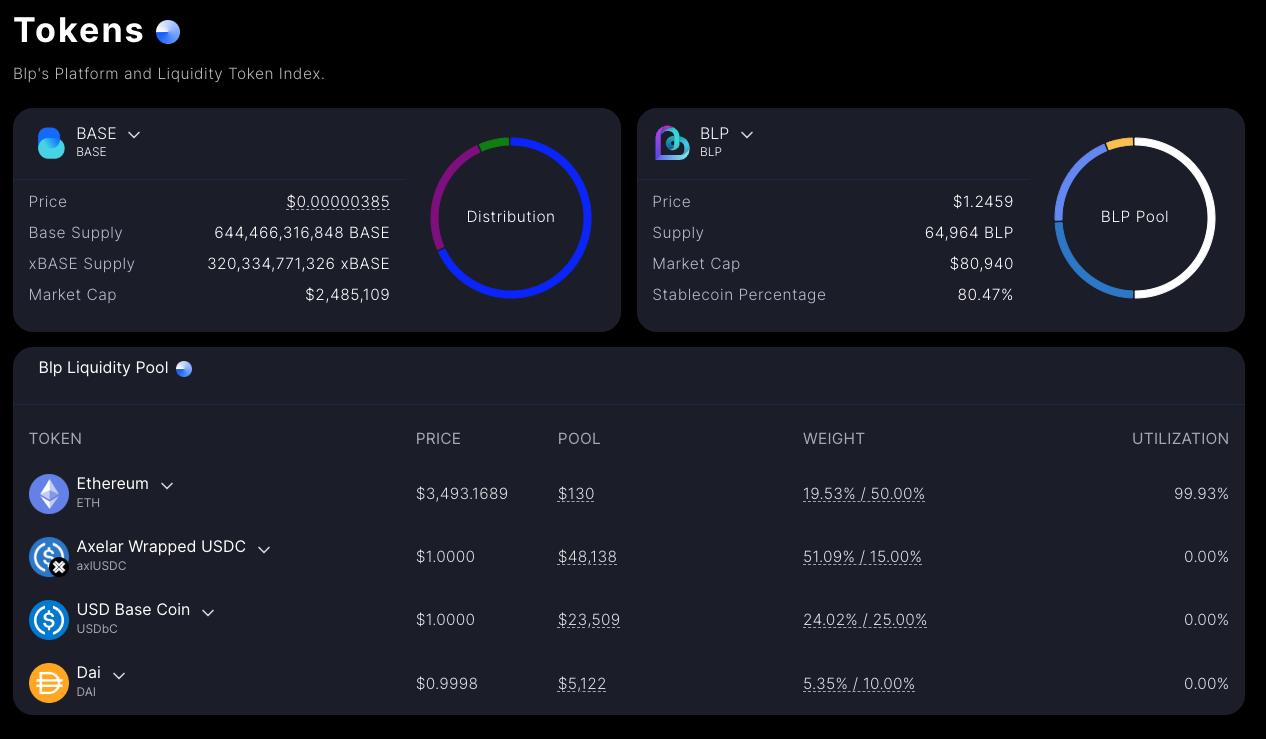
Task: Click the yellow segment of BLP Pool ring
Action: 1120,143
